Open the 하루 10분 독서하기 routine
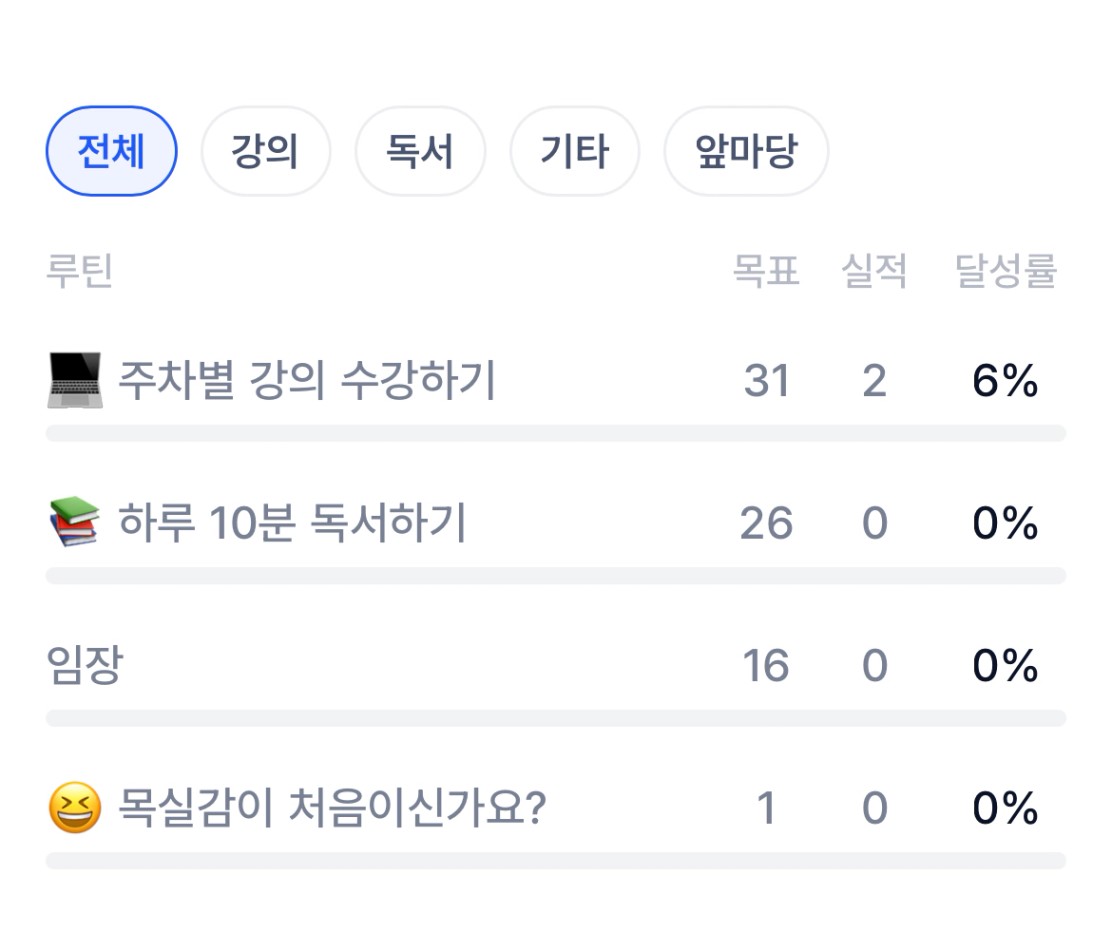This screenshot has height=932, width=1112. [292, 524]
